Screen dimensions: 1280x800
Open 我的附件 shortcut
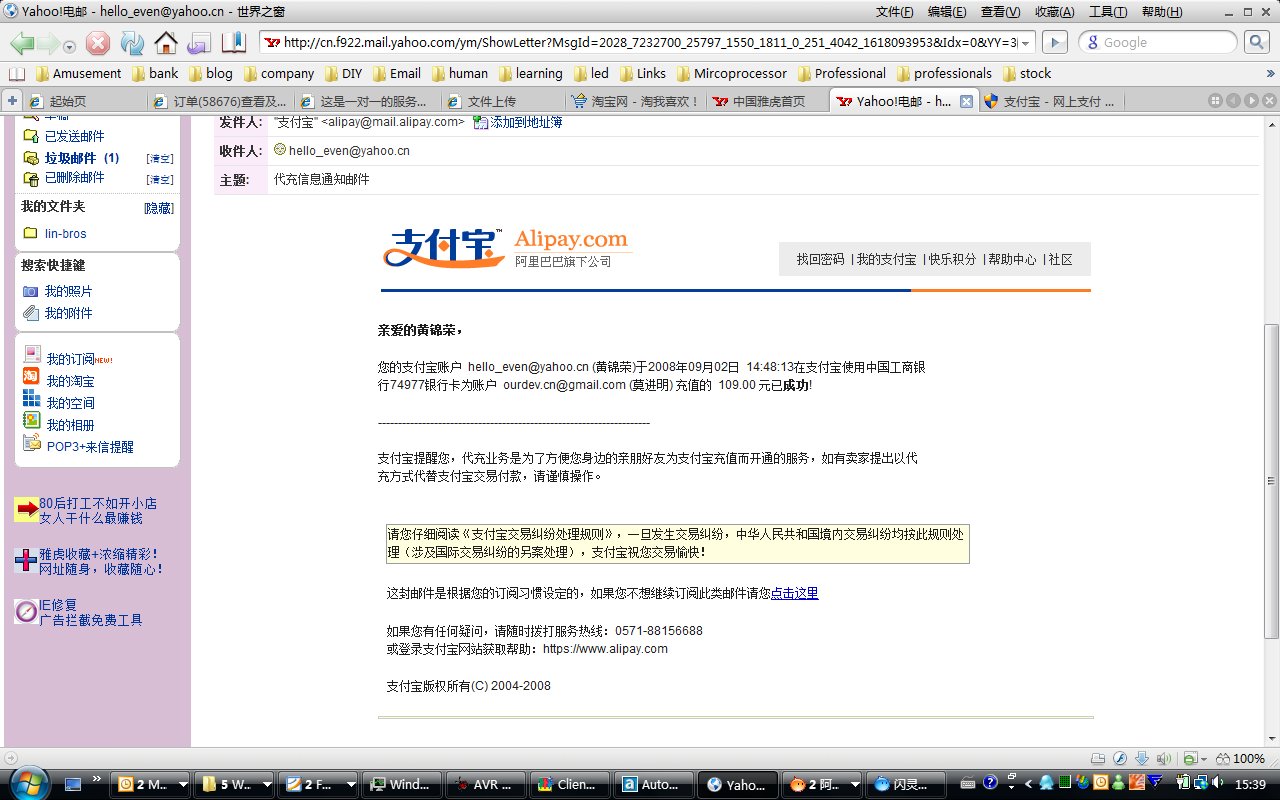(68, 313)
